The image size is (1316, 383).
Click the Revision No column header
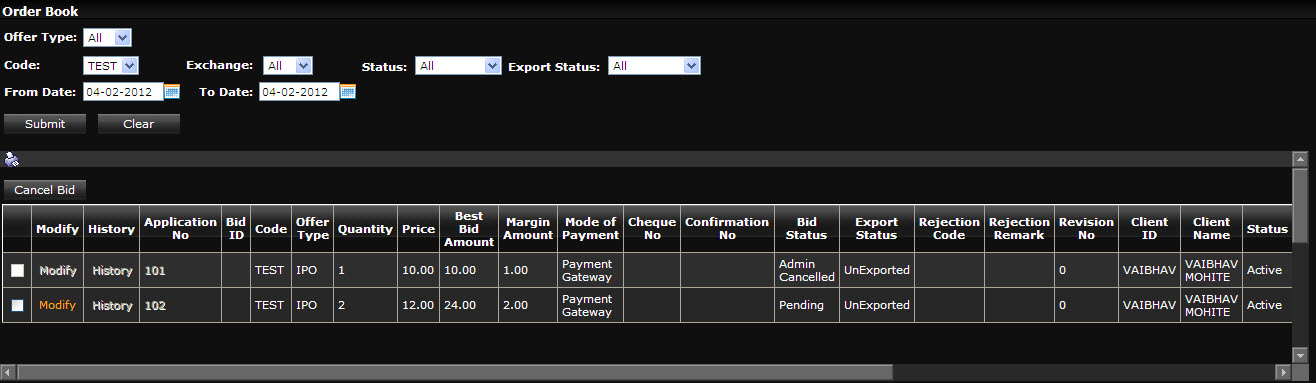tap(1086, 229)
